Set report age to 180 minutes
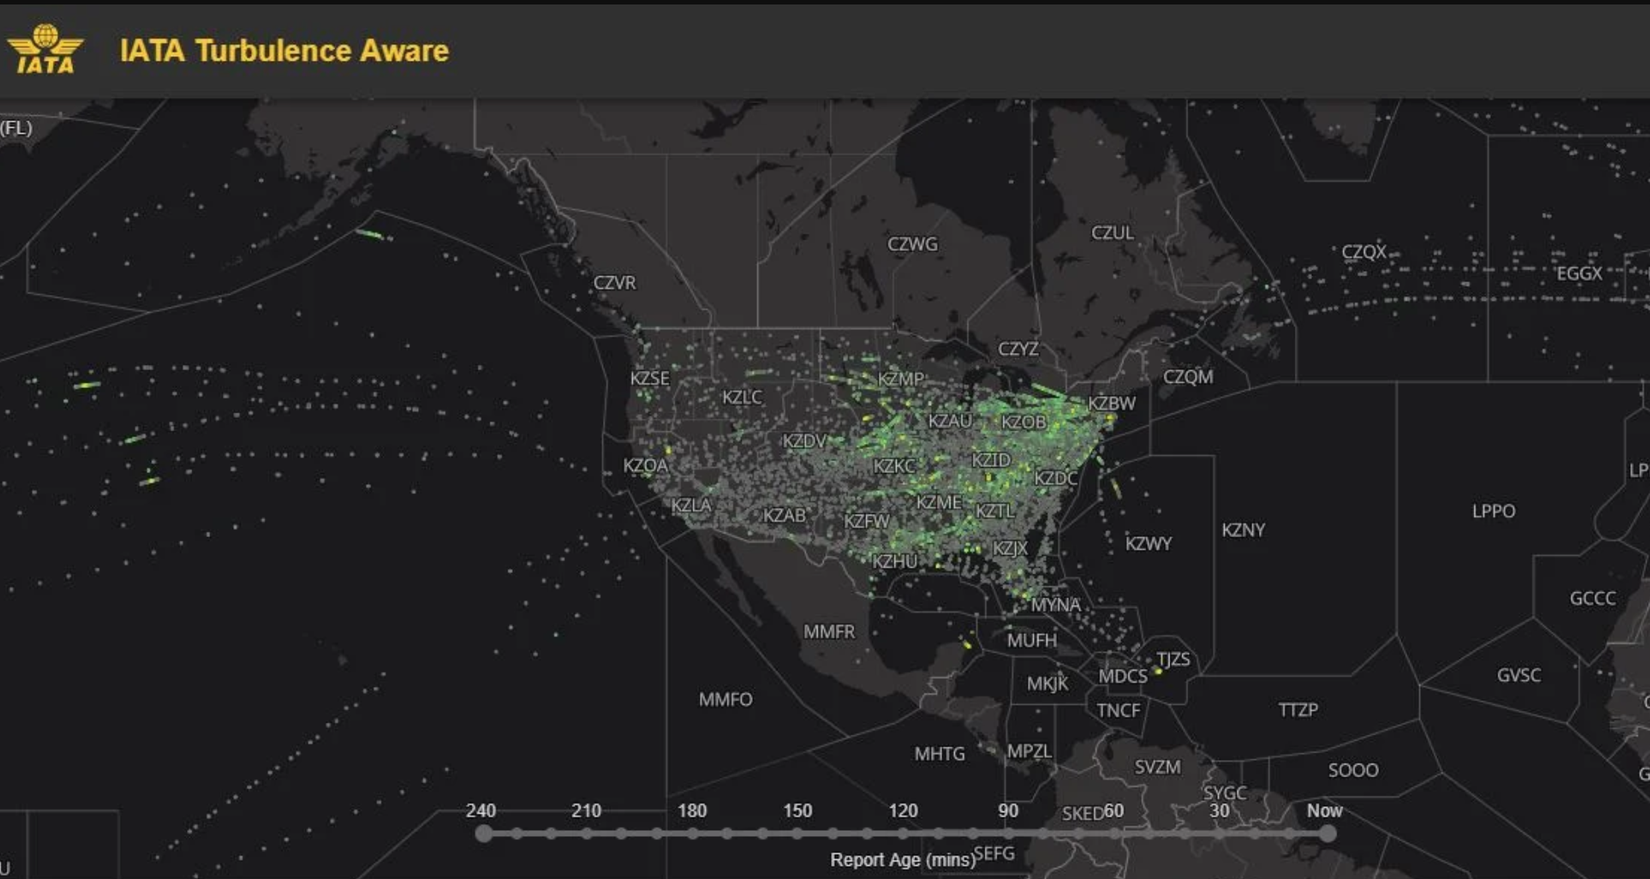Image resolution: width=1650 pixels, height=879 pixels. pyautogui.click(x=692, y=834)
